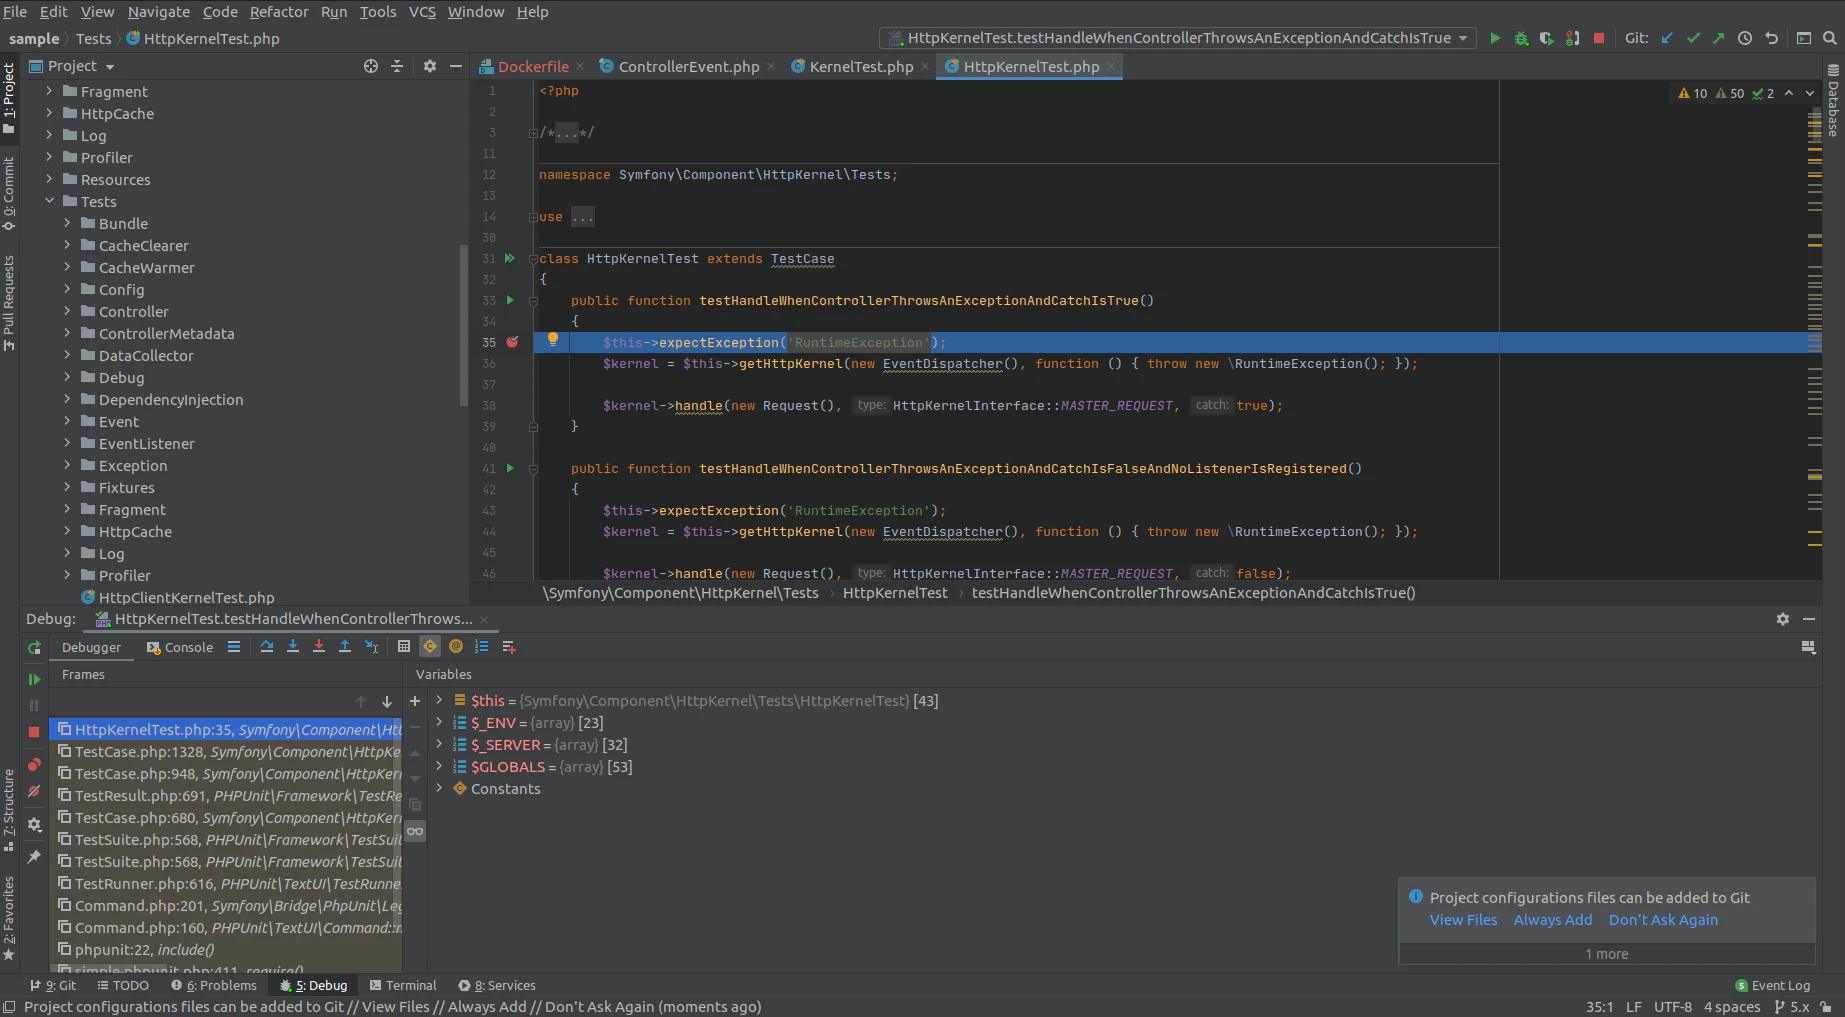The image size is (1845, 1017).
Task: Click Don't Ask Again link
Action: [x=1663, y=920]
